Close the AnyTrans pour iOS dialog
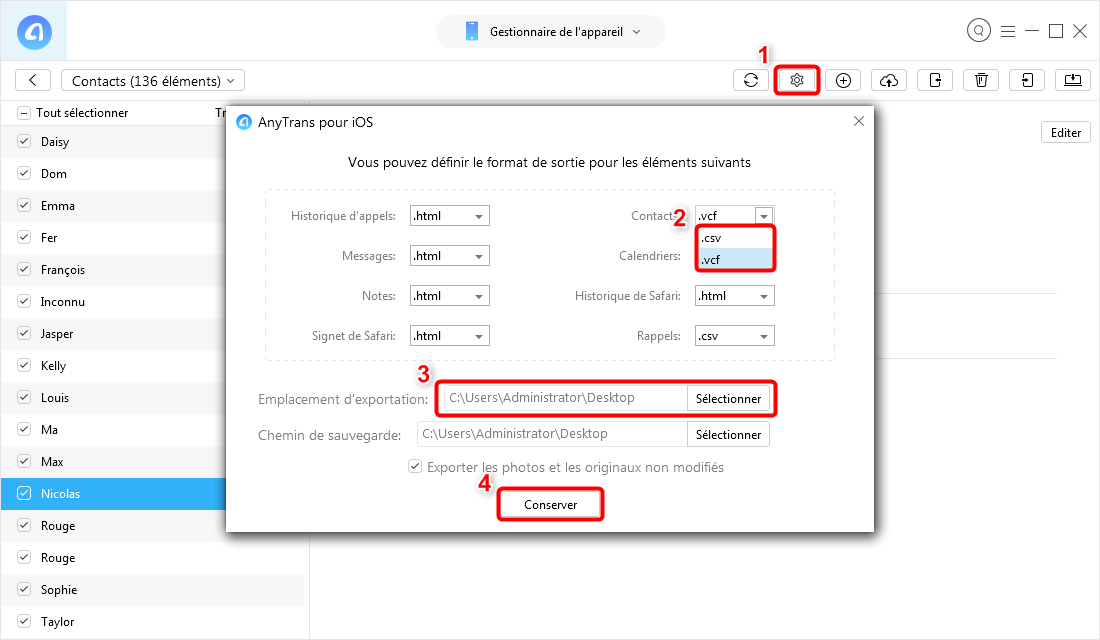Image resolution: width=1100 pixels, height=640 pixels. coord(859,121)
